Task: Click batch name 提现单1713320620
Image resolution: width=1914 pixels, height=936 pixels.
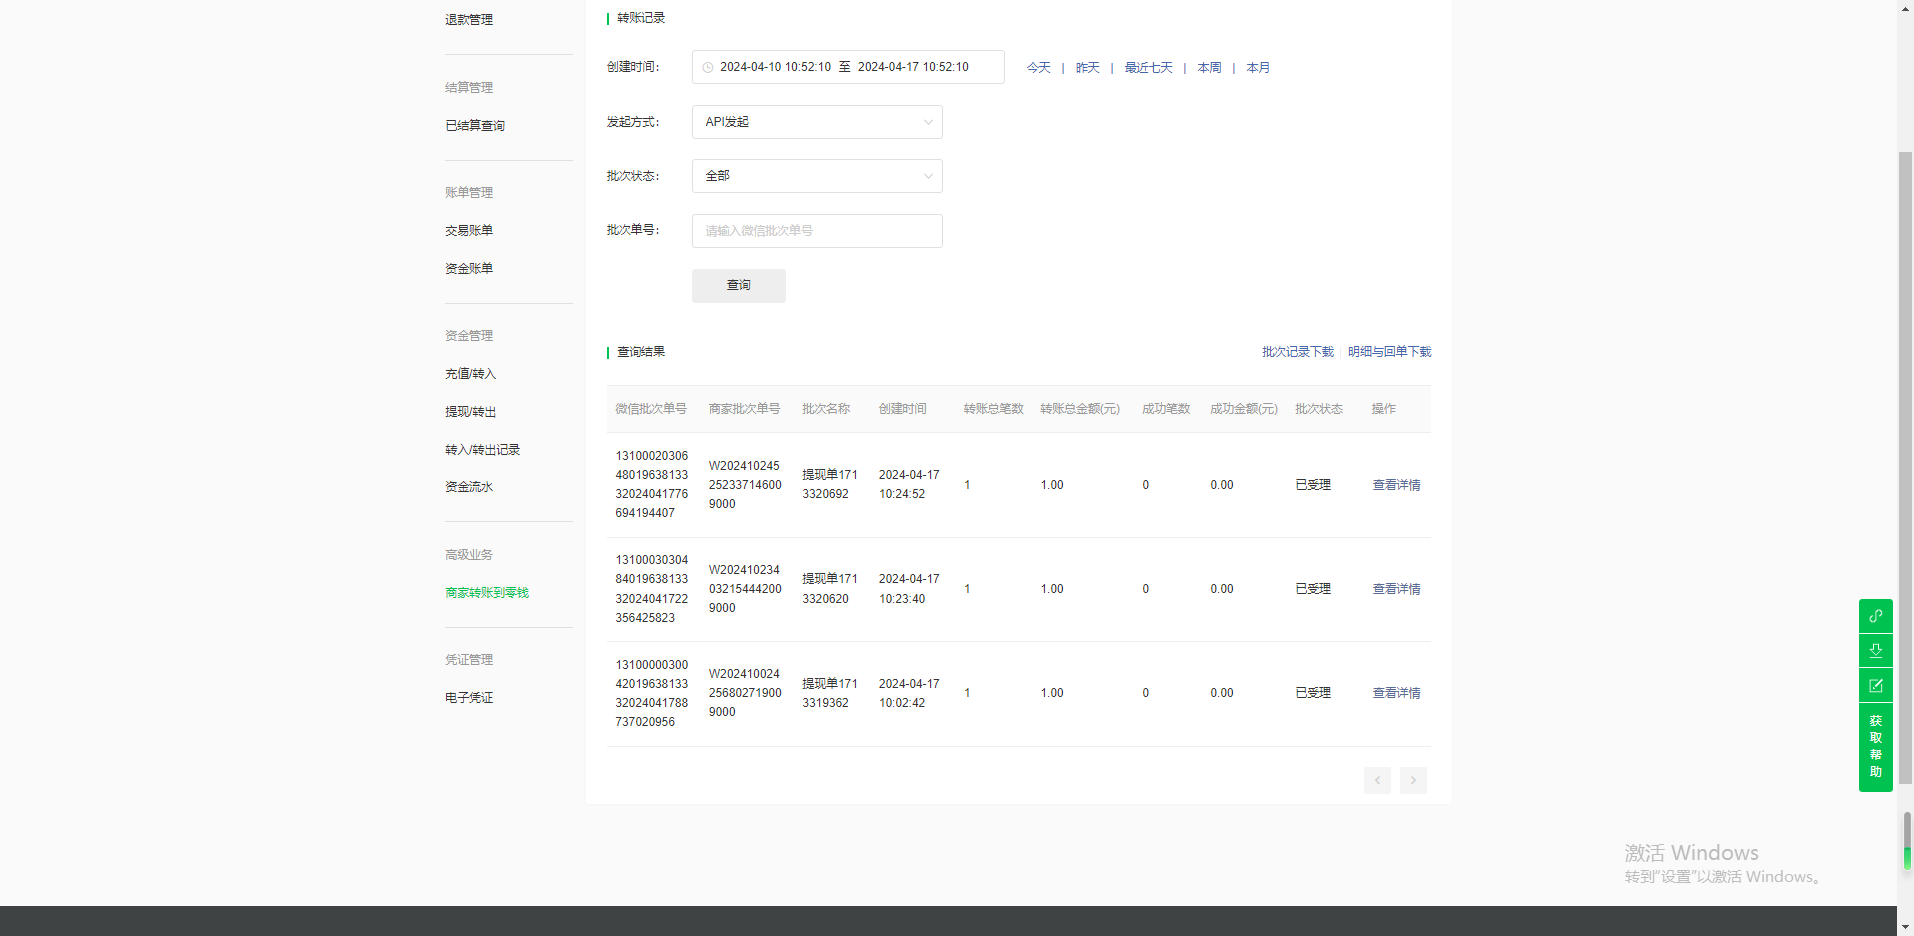Action: coord(830,589)
